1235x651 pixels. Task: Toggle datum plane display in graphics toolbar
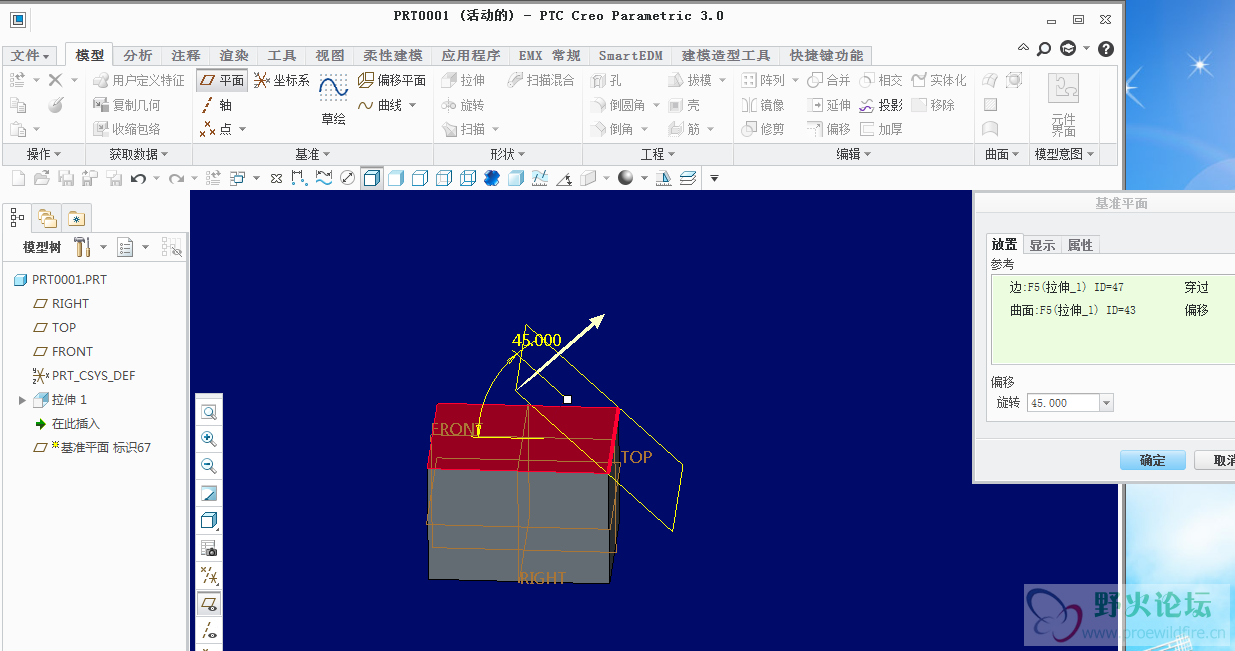(x=209, y=603)
